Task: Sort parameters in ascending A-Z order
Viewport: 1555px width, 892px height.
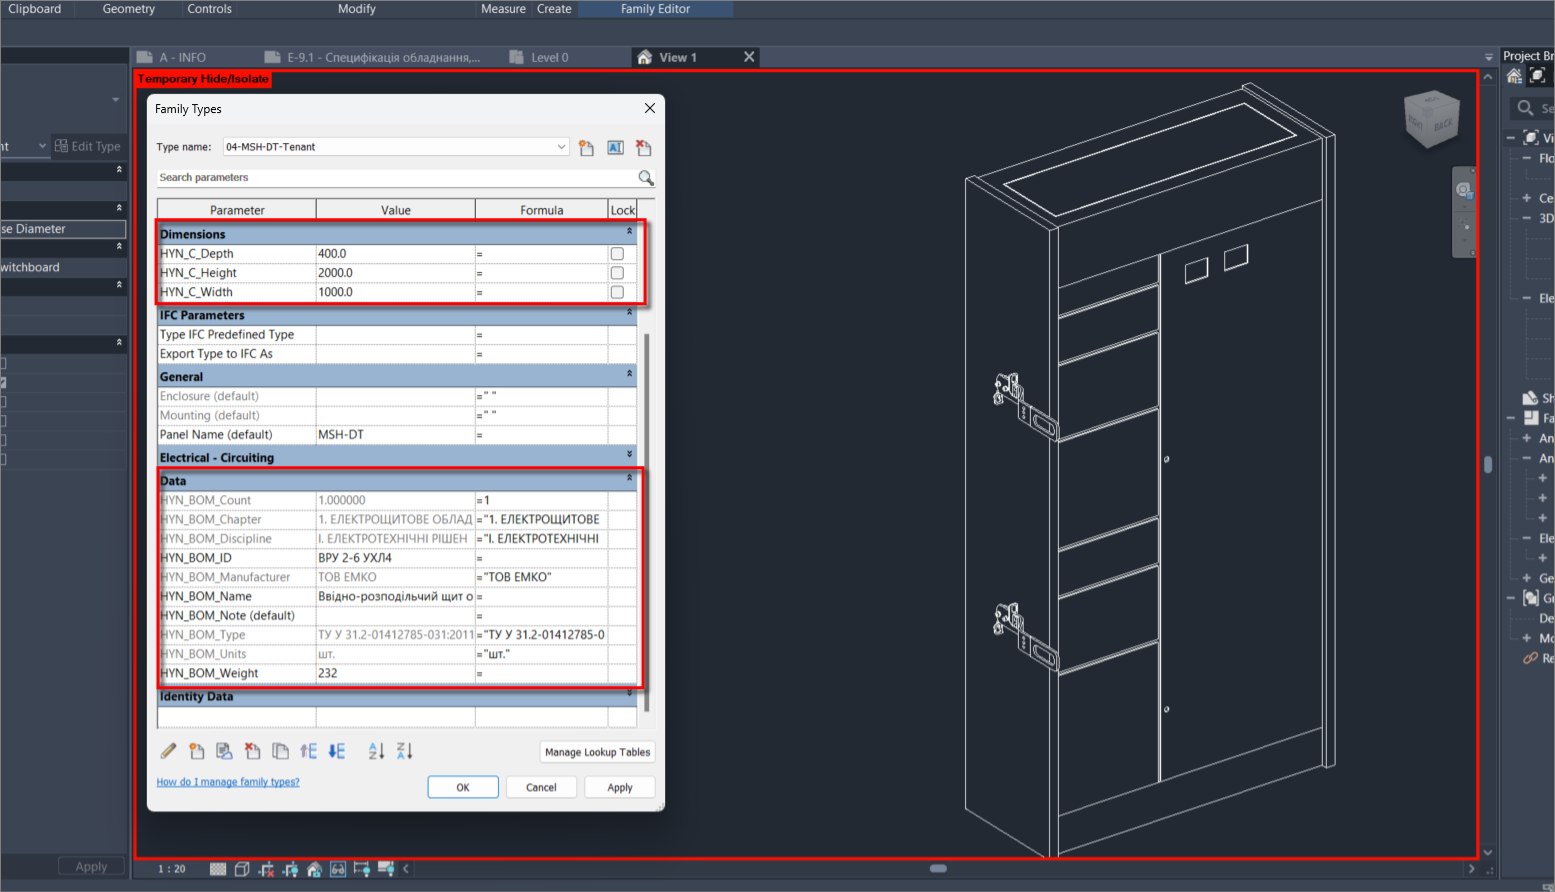Action: click(x=376, y=751)
